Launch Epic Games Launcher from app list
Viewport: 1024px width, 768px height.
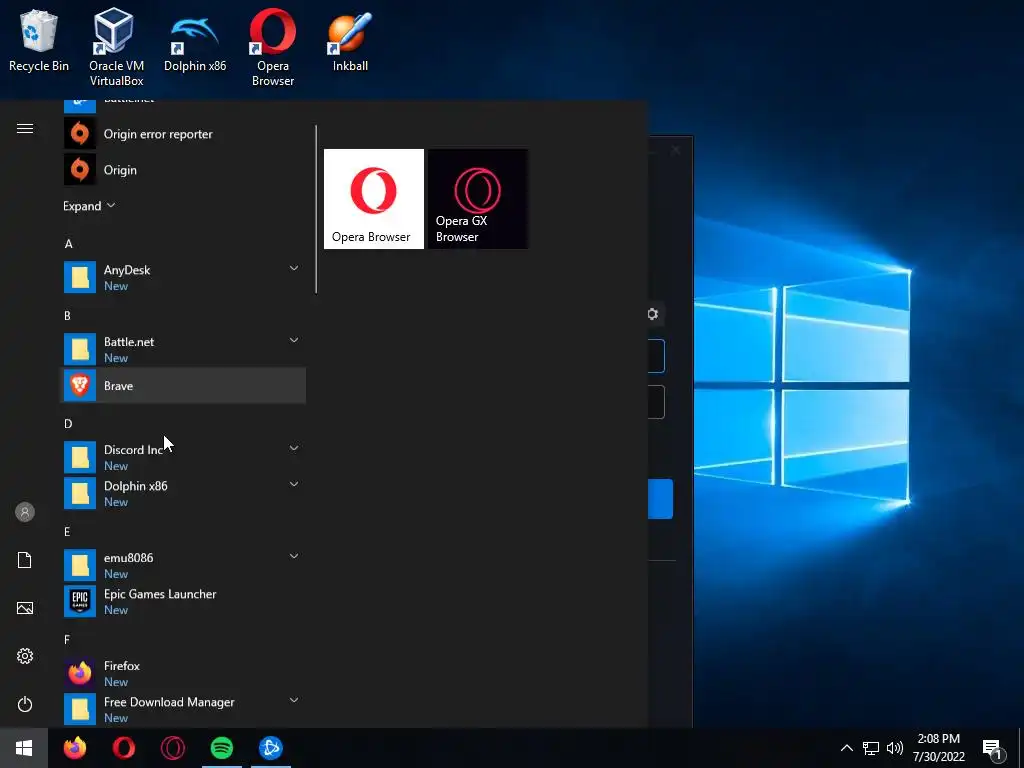tap(183, 601)
